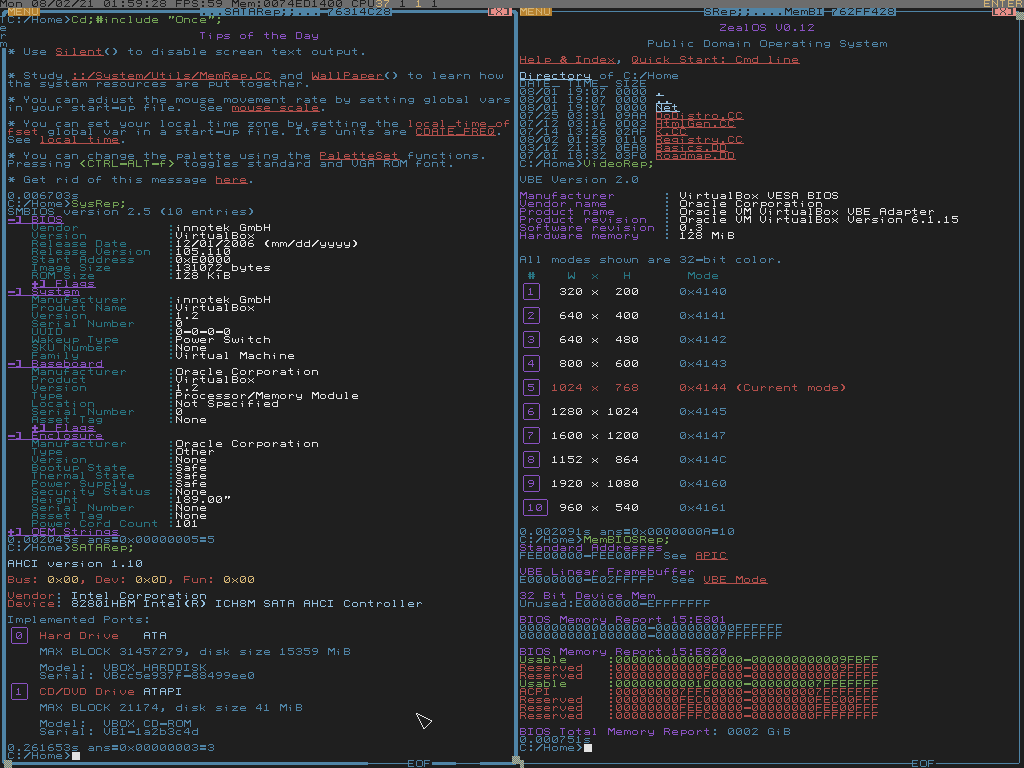Open the Help & Index link
The width and height of the screenshot is (1024, 768).
click(568, 59)
